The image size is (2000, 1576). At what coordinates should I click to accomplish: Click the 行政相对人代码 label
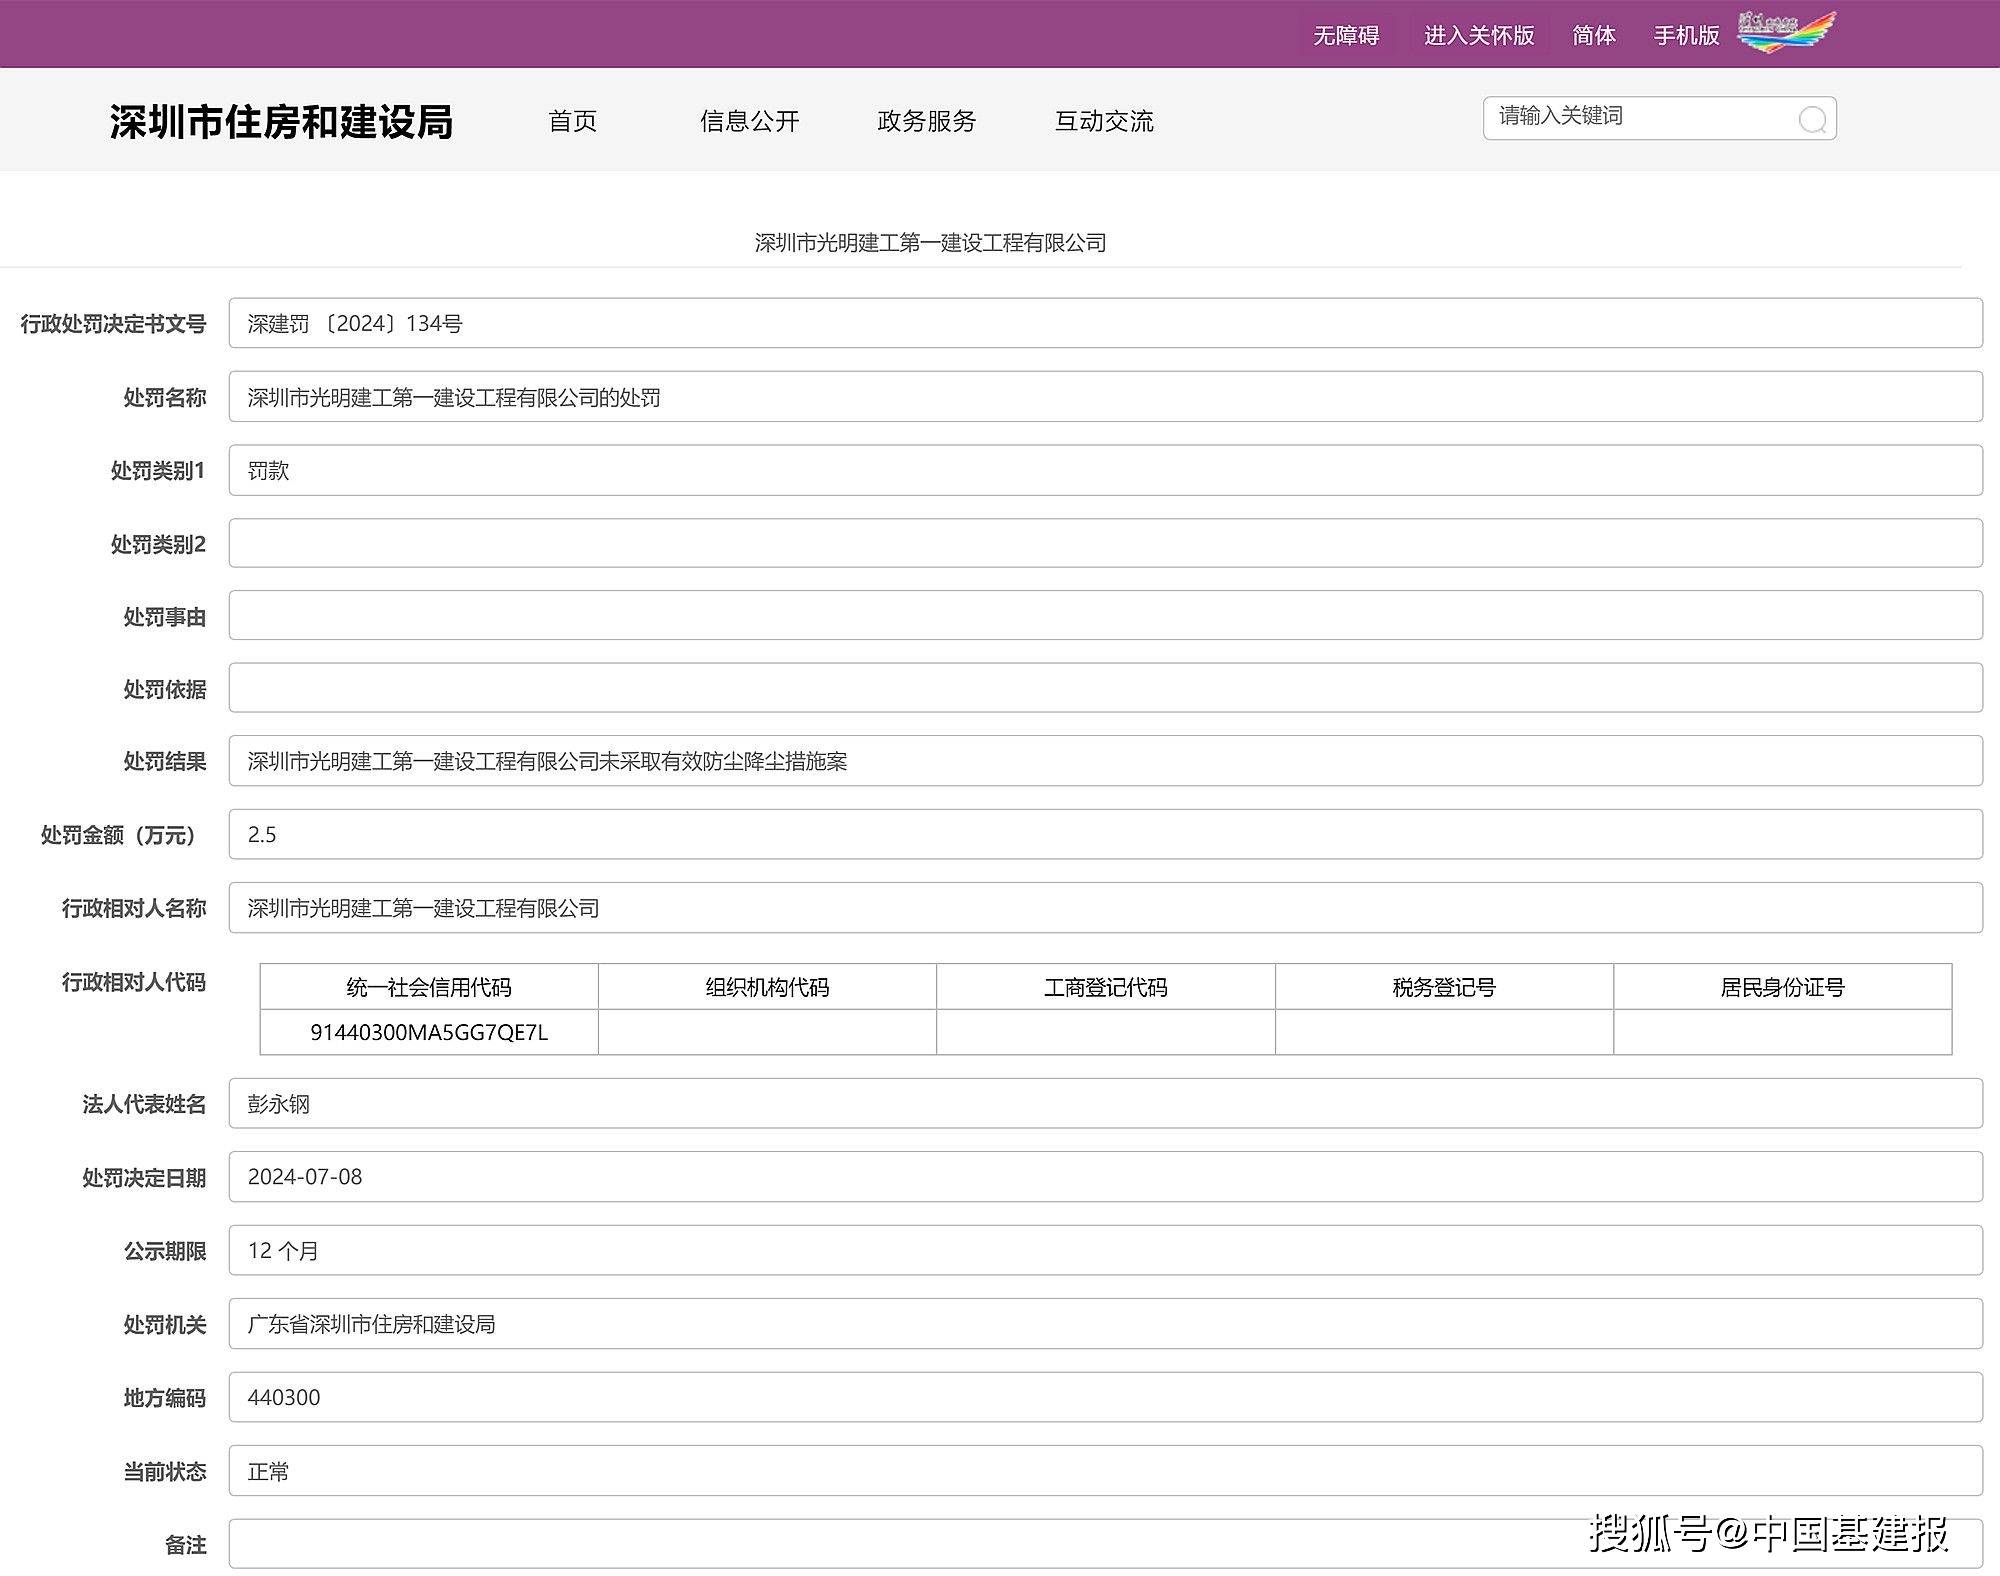tap(134, 982)
